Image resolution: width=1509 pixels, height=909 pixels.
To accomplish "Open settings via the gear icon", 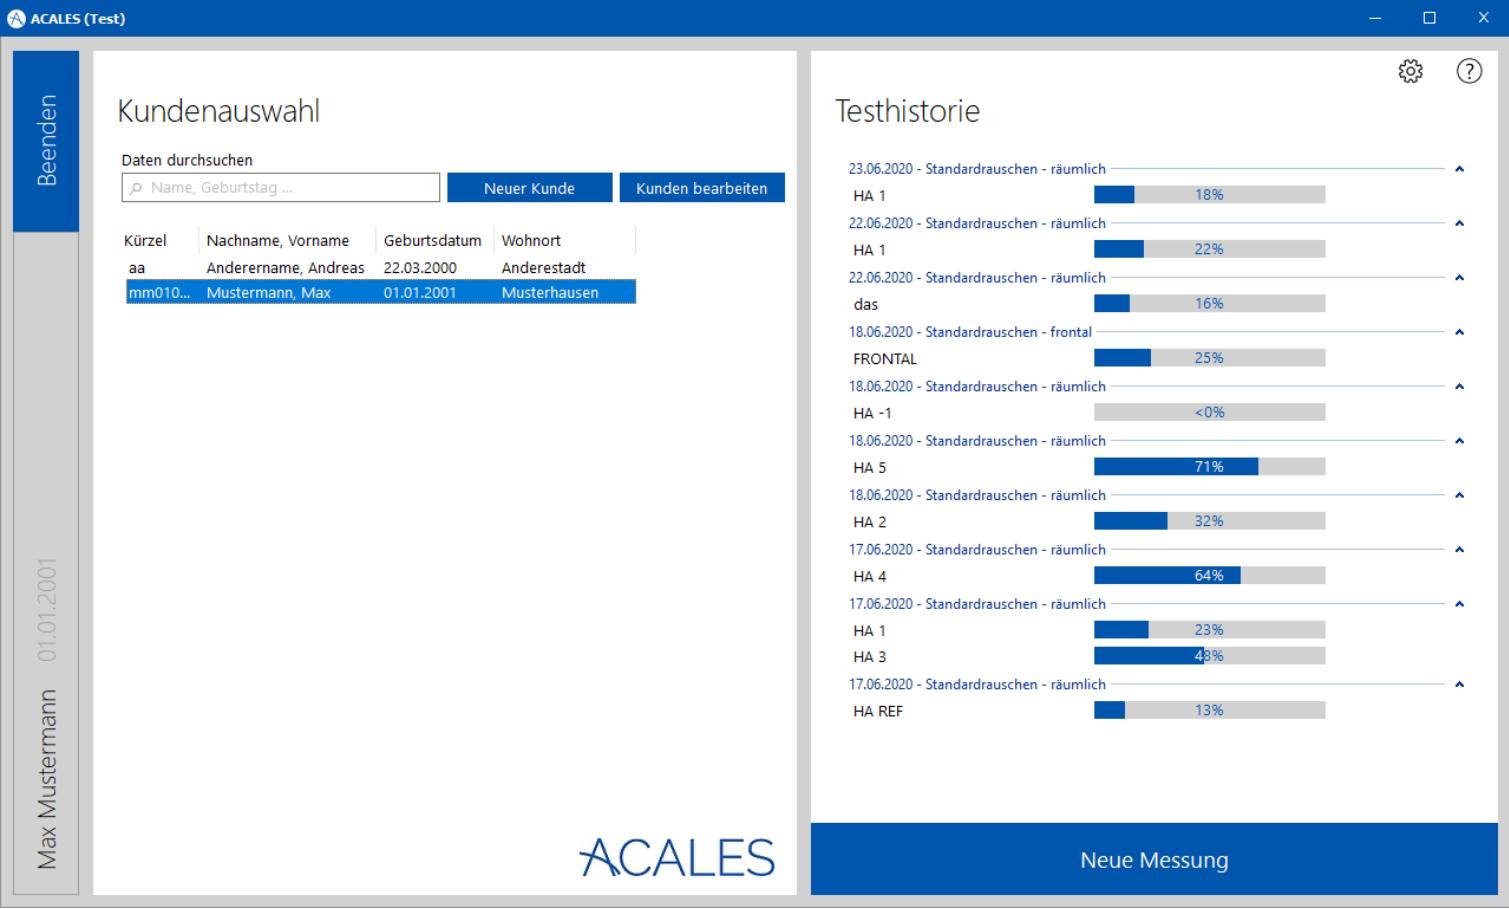I will pyautogui.click(x=1410, y=71).
